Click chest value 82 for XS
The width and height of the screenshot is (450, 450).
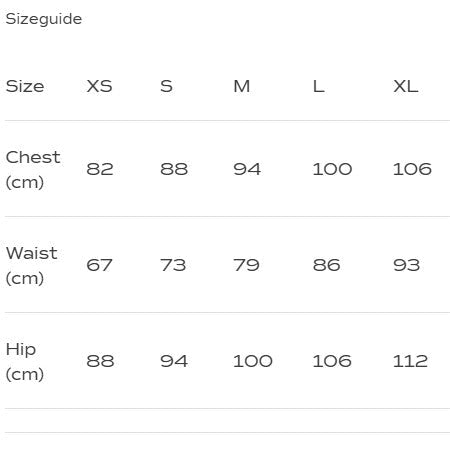tap(100, 169)
